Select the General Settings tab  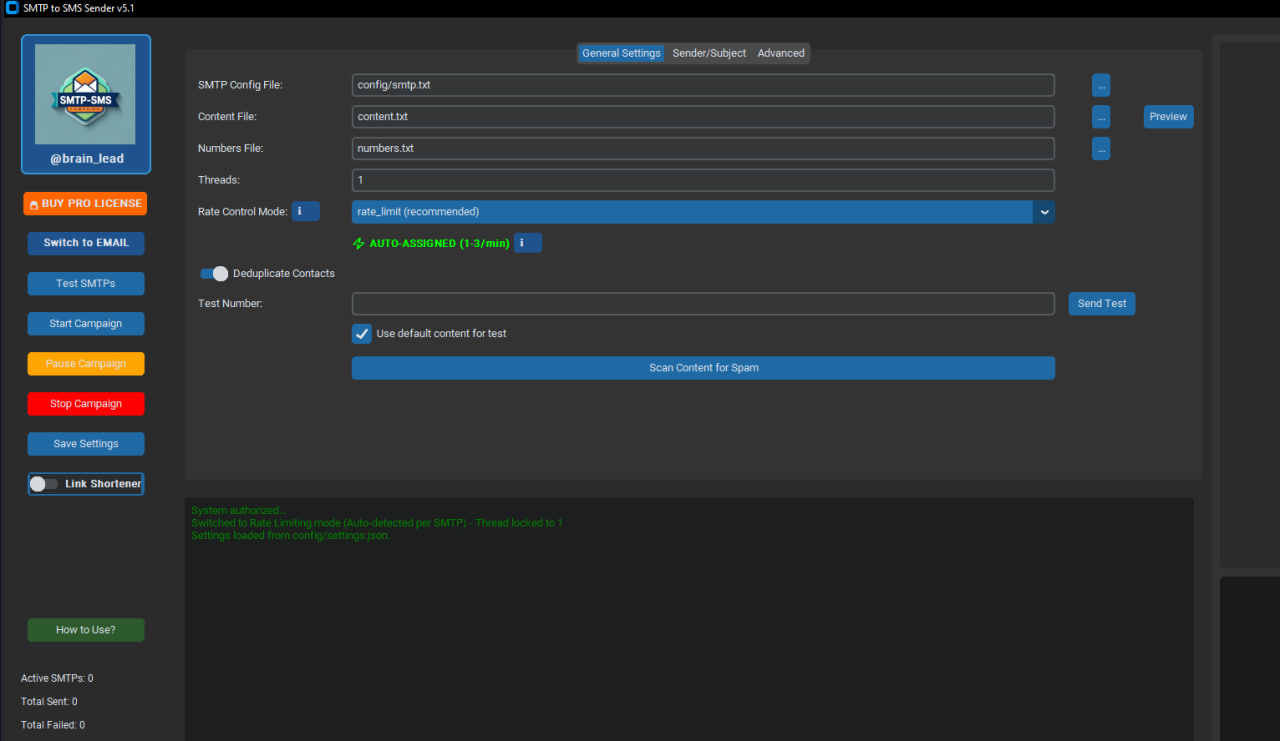(621, 53)
